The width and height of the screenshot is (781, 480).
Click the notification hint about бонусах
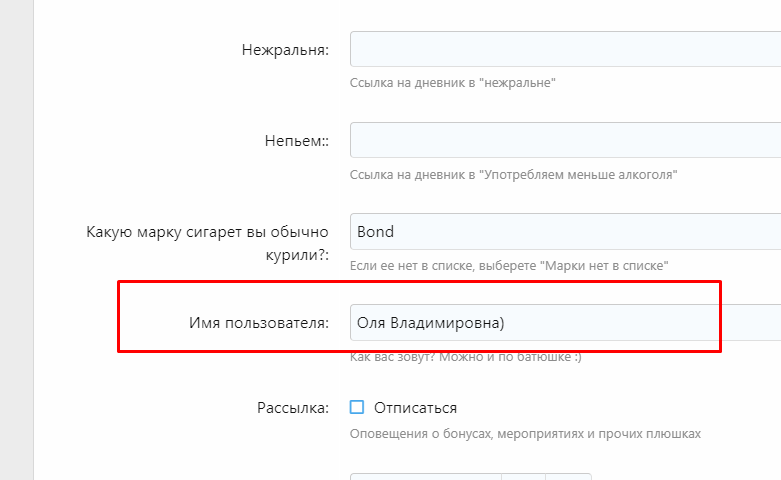point(525,434)
